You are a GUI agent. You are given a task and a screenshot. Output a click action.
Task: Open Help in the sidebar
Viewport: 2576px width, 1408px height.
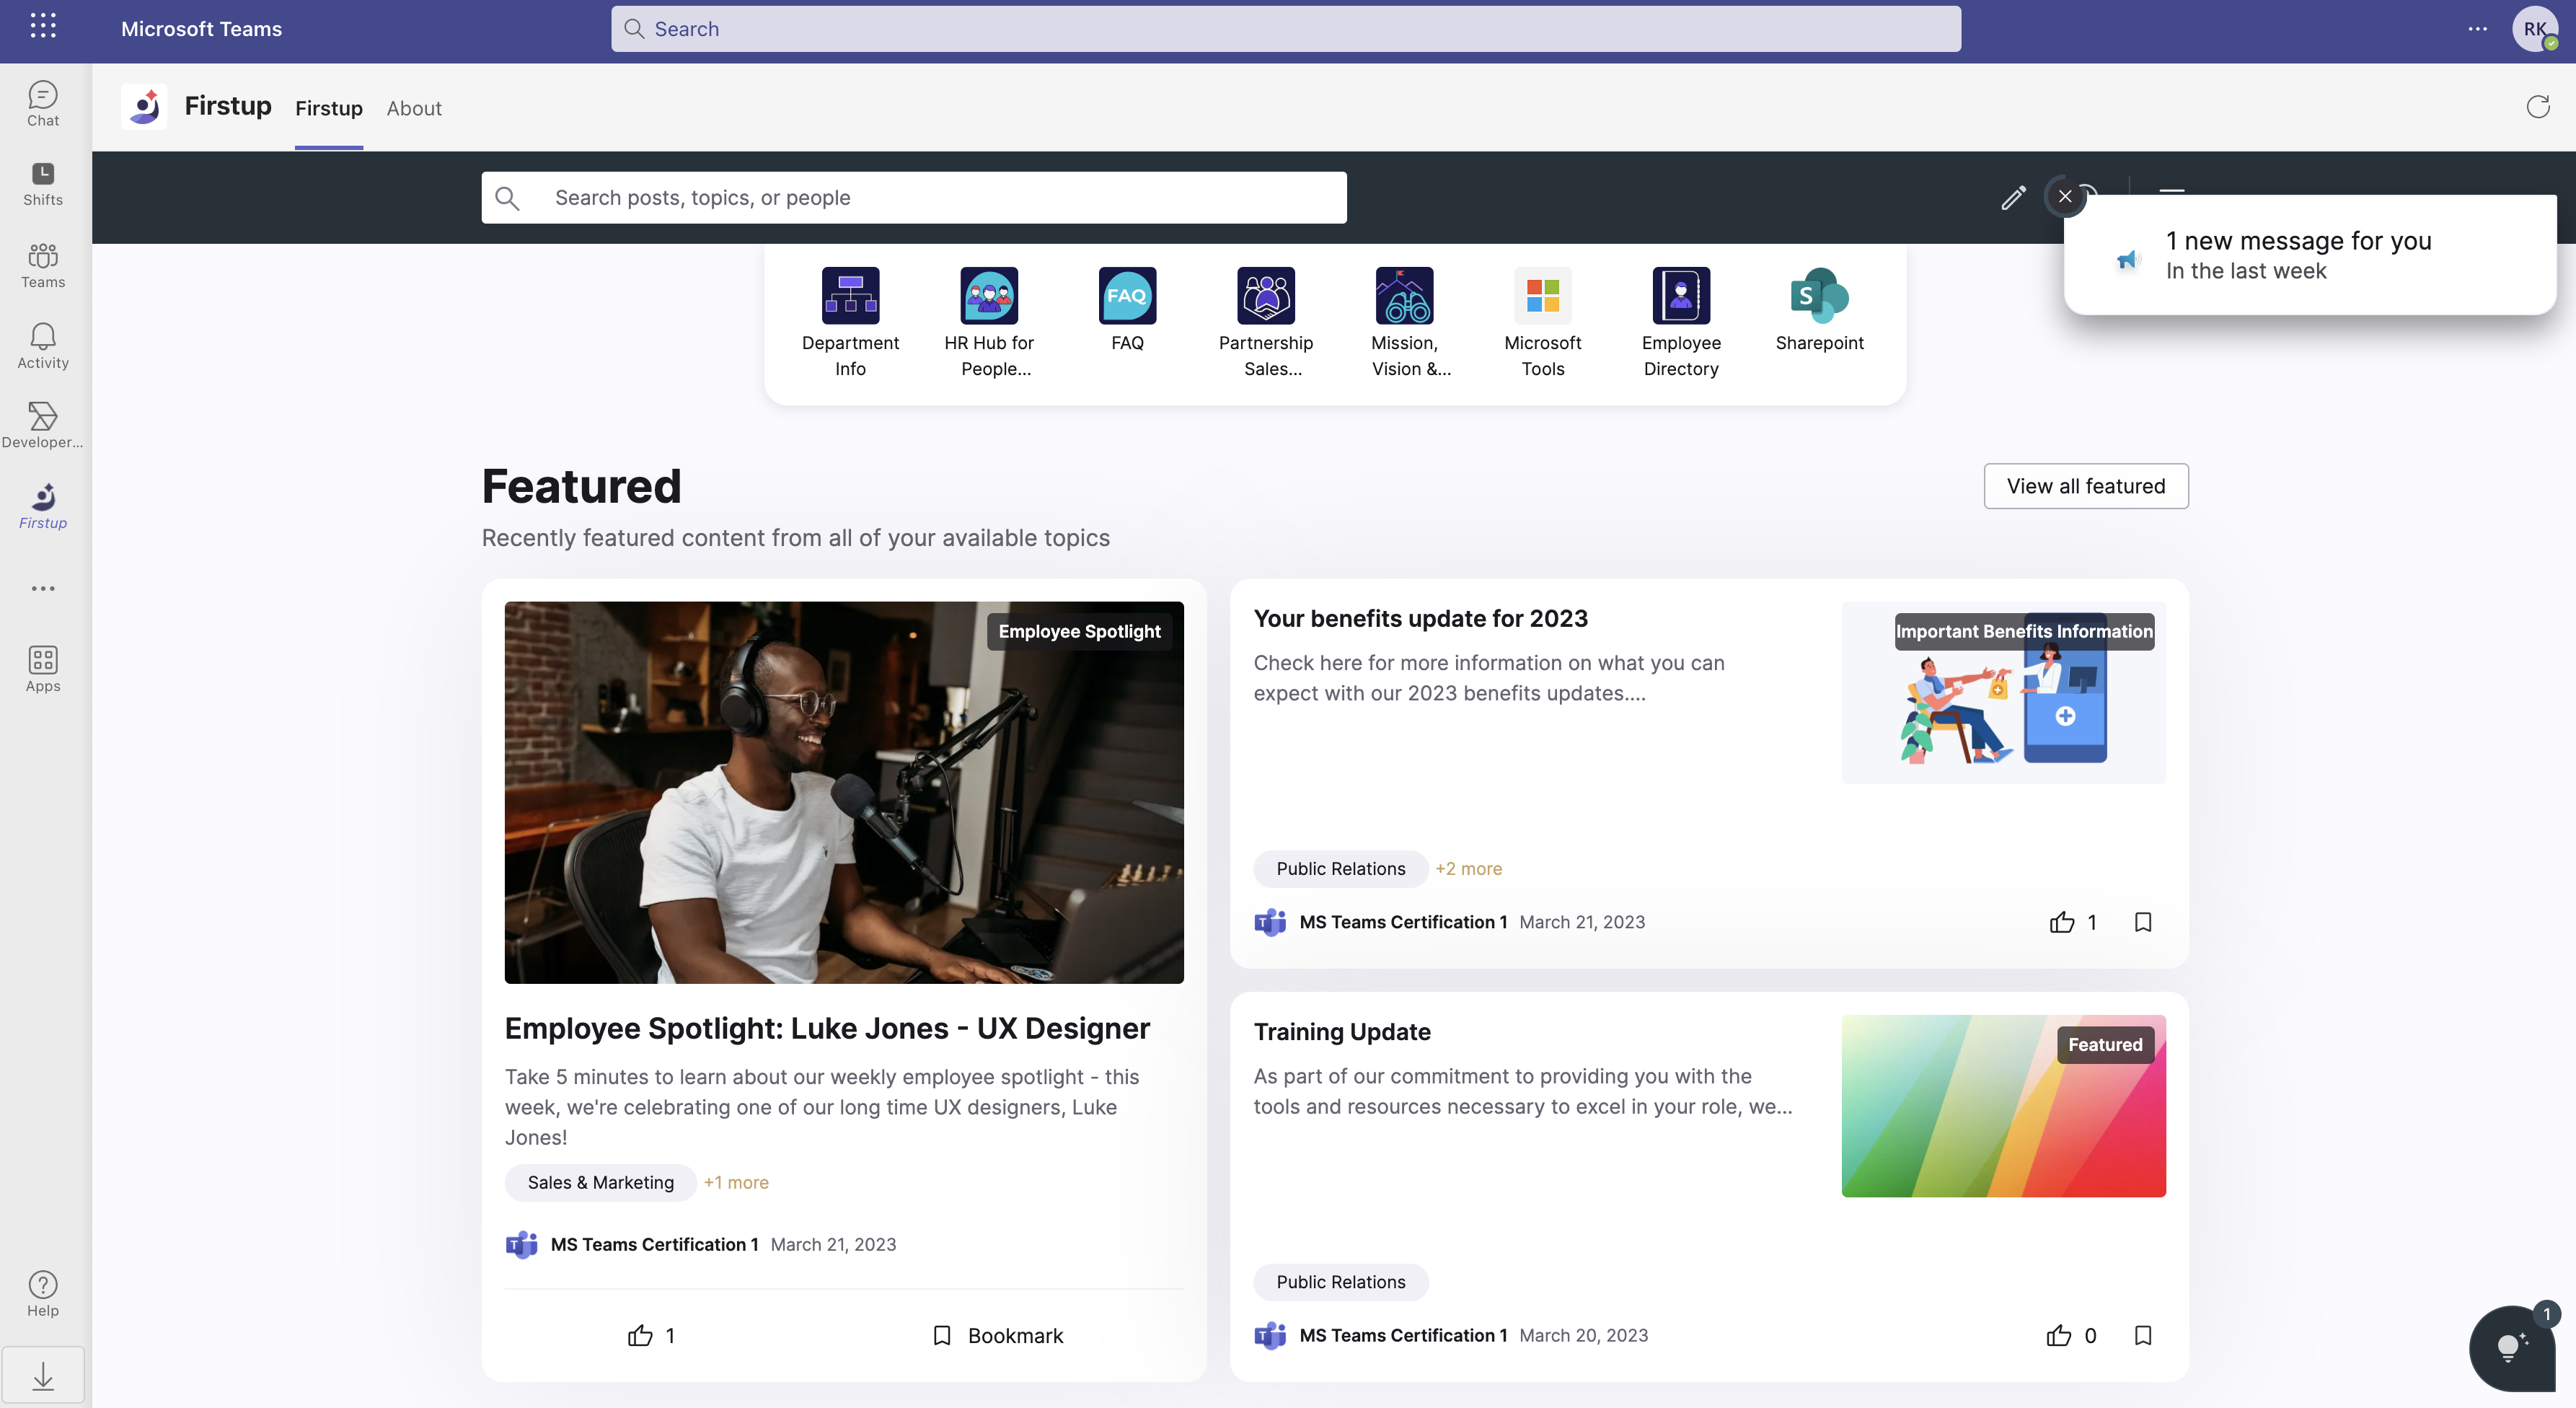[x=43, y=1294]
